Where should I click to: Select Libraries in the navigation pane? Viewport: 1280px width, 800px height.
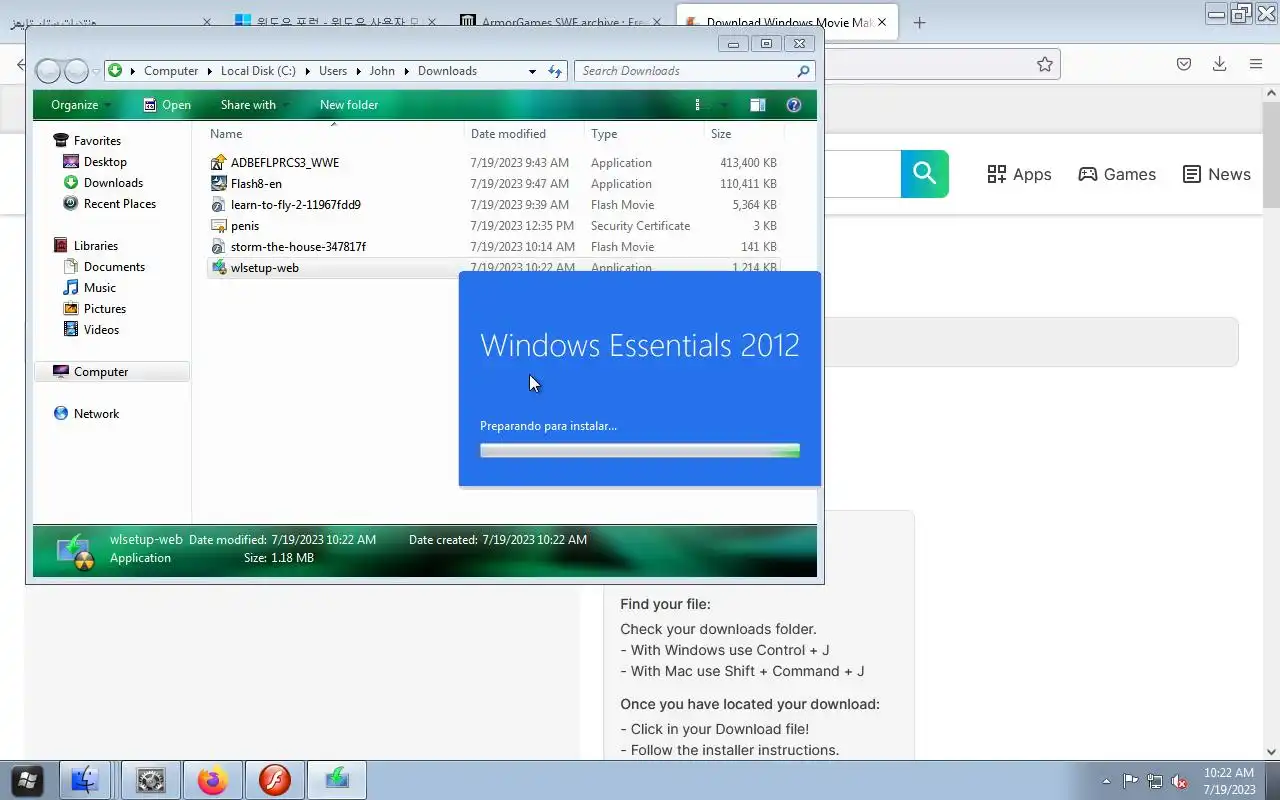pyautogui.click(x=95, y=246)
